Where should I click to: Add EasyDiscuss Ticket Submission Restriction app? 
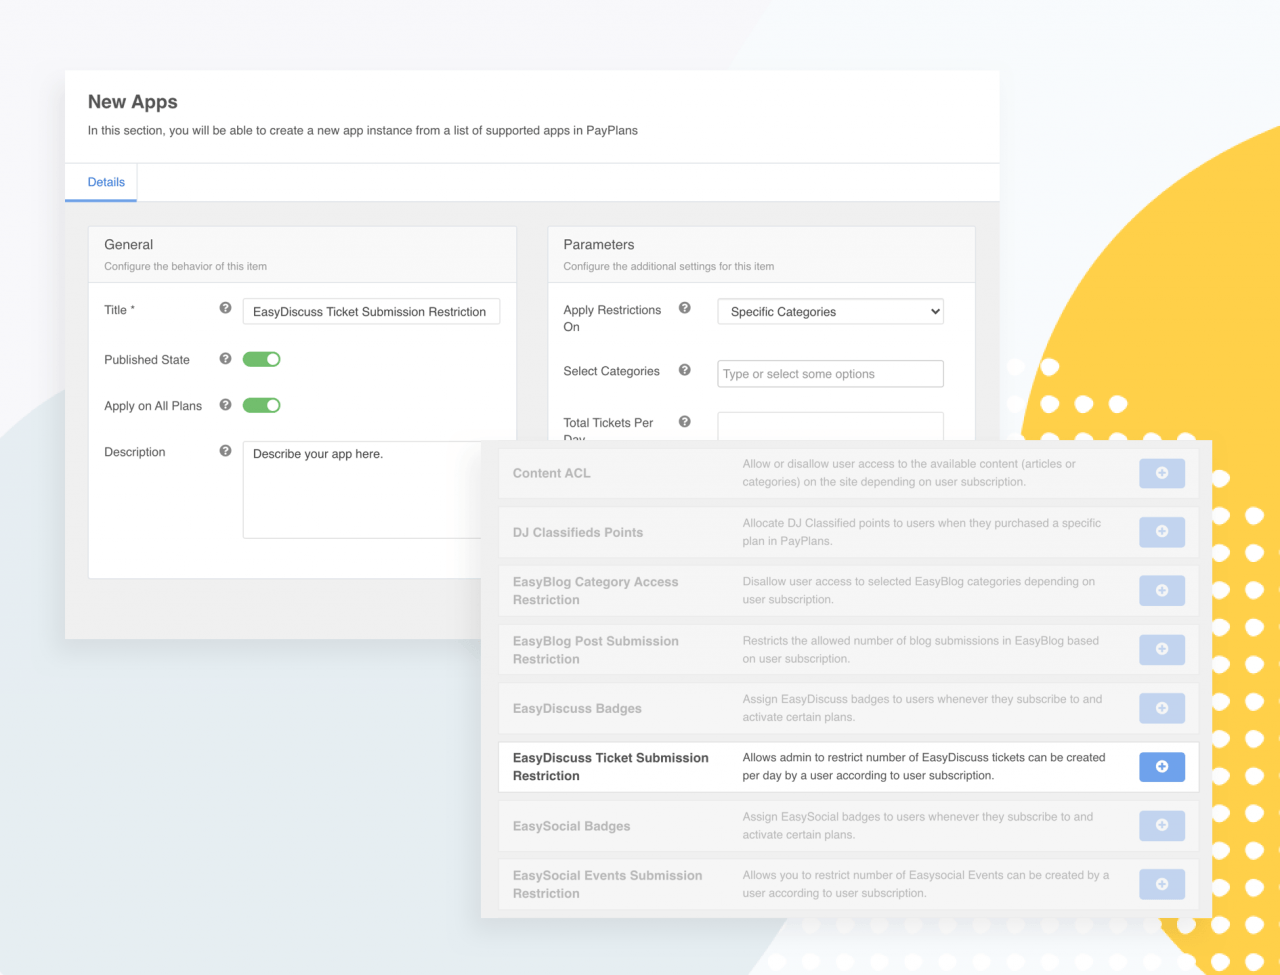1162,766
